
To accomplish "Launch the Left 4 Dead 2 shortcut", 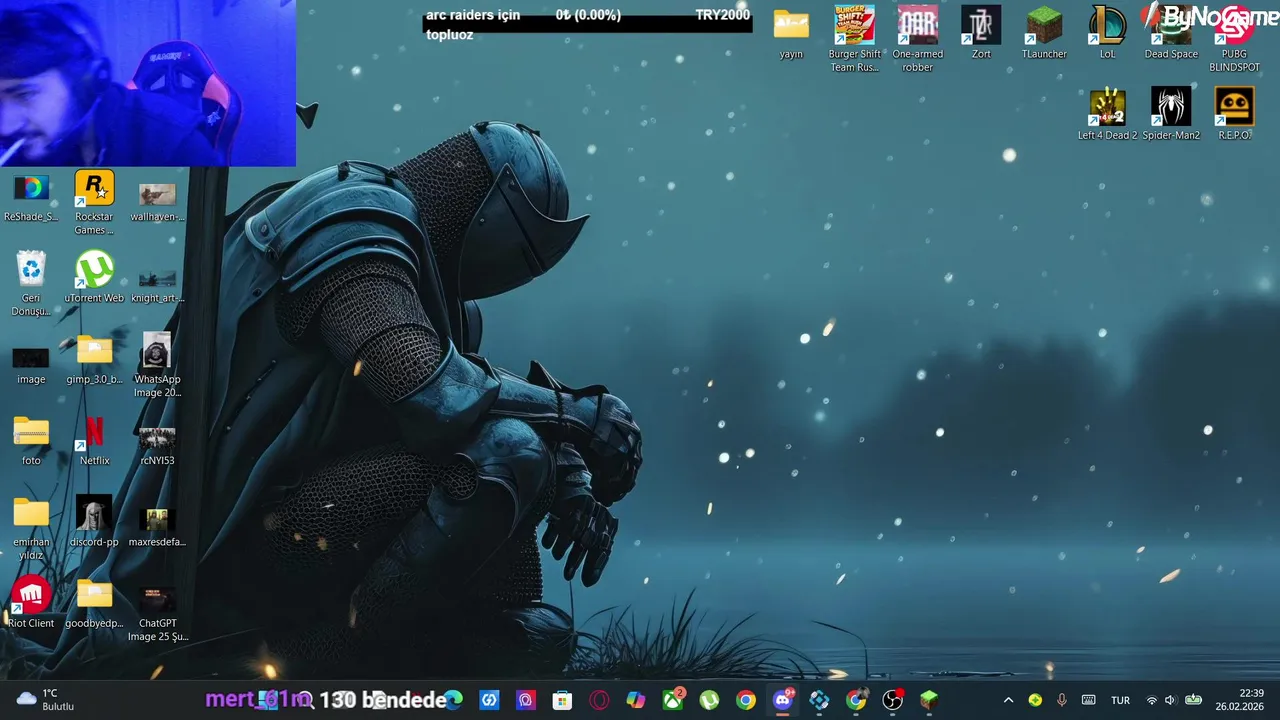I will (x=1107, y=115).
